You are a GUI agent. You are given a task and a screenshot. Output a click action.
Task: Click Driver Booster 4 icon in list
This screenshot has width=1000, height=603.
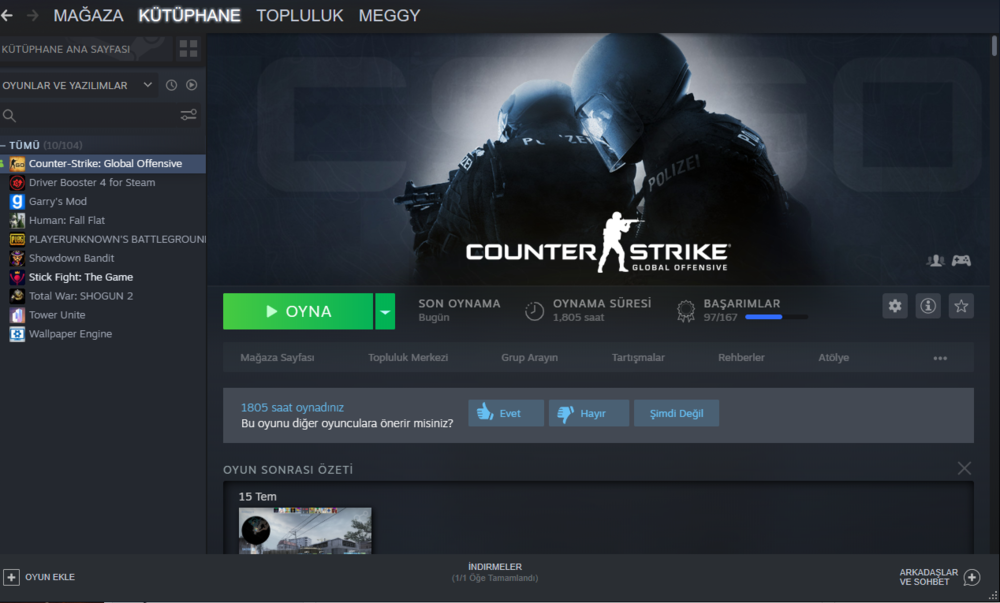17,183
